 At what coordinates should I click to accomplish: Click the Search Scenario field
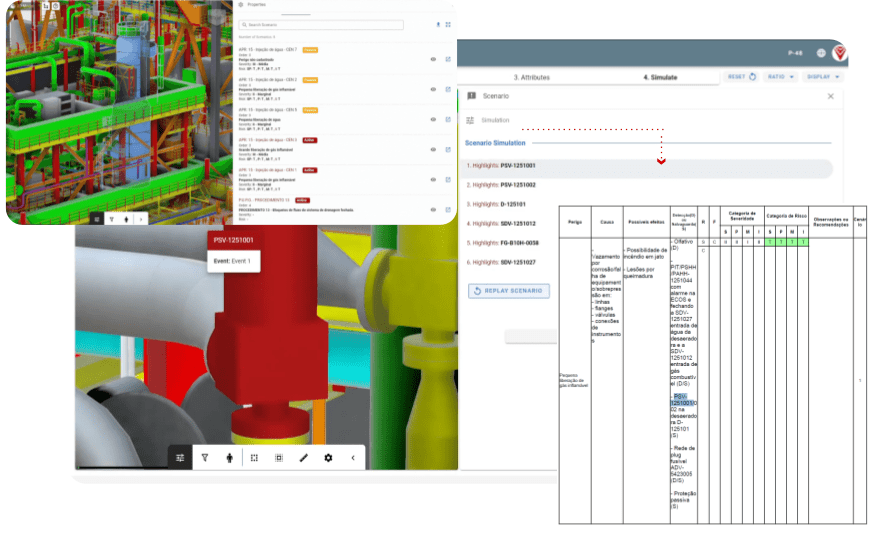321,25
